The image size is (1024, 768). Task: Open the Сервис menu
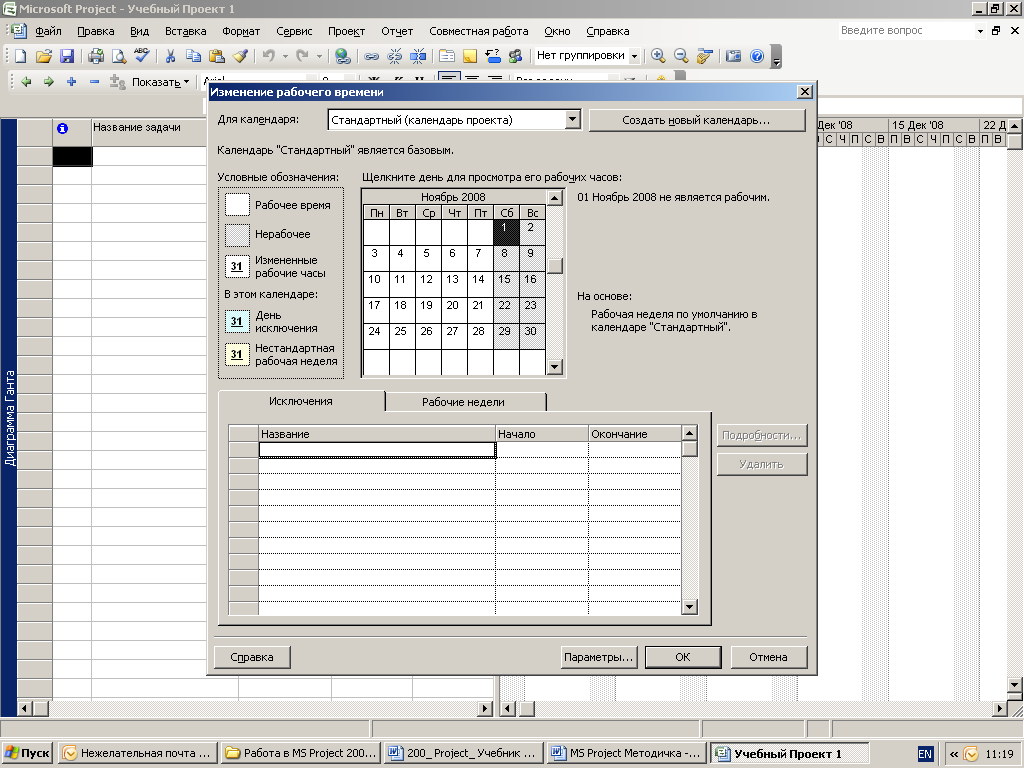point(294,31)
